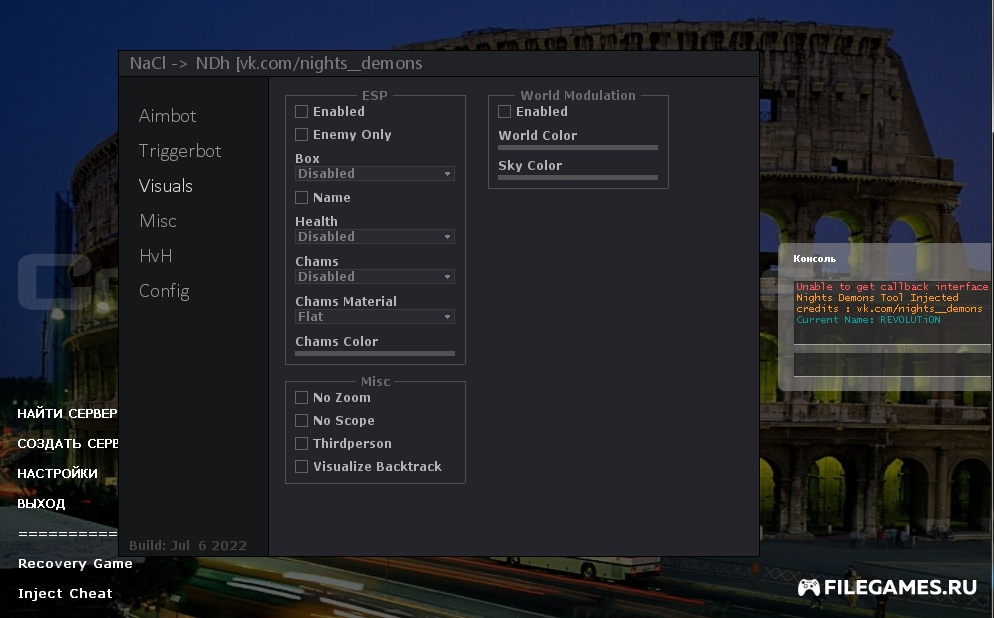Tick the Name checkbox under ESP
The height and width of the screenshot is (618, 994).
pyautogui.click(x=302, y=198)
